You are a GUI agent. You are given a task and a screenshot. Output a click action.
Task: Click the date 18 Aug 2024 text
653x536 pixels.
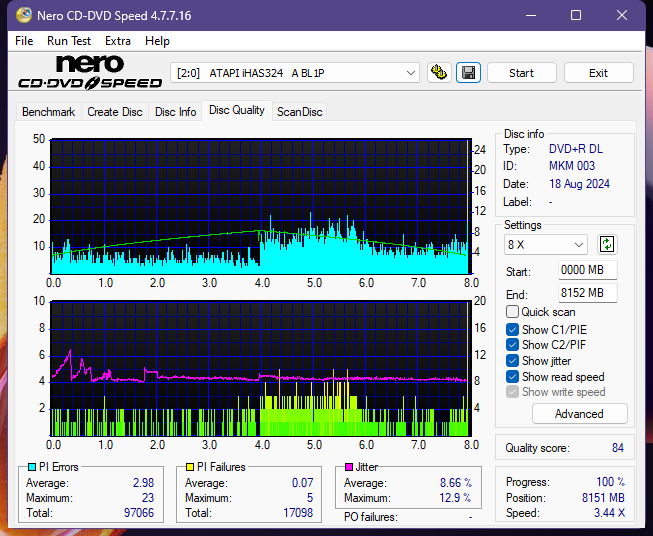point(579,184)
